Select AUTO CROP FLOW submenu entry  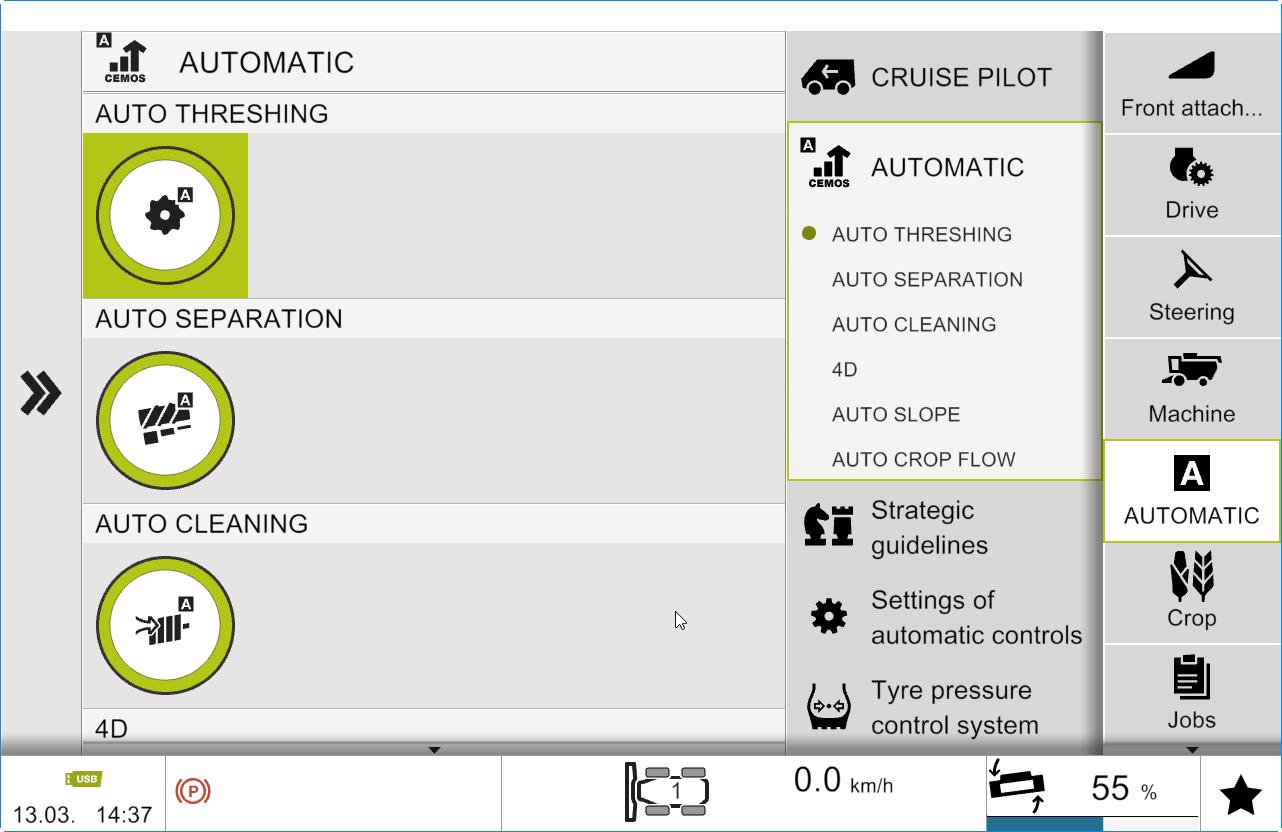923,460
